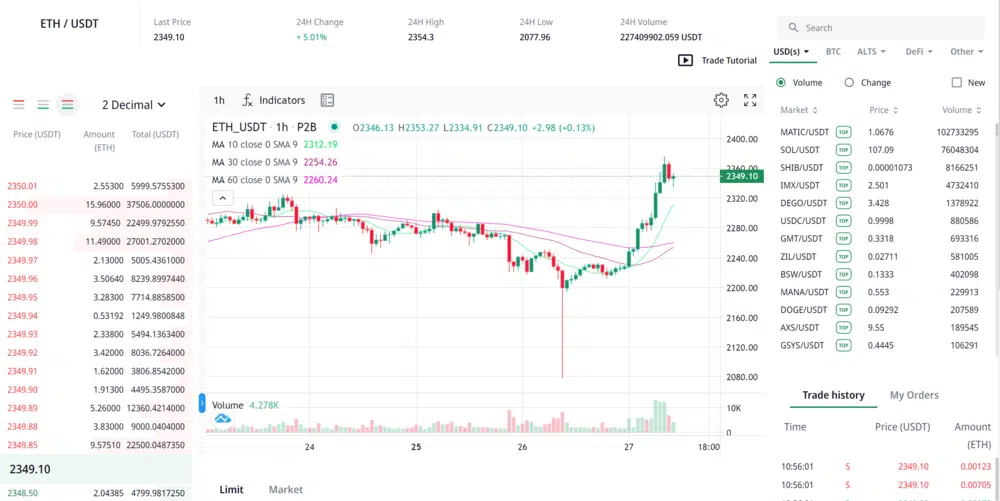Show buy orders only in order book
The image size is (1000, 501).
(43, 104)
